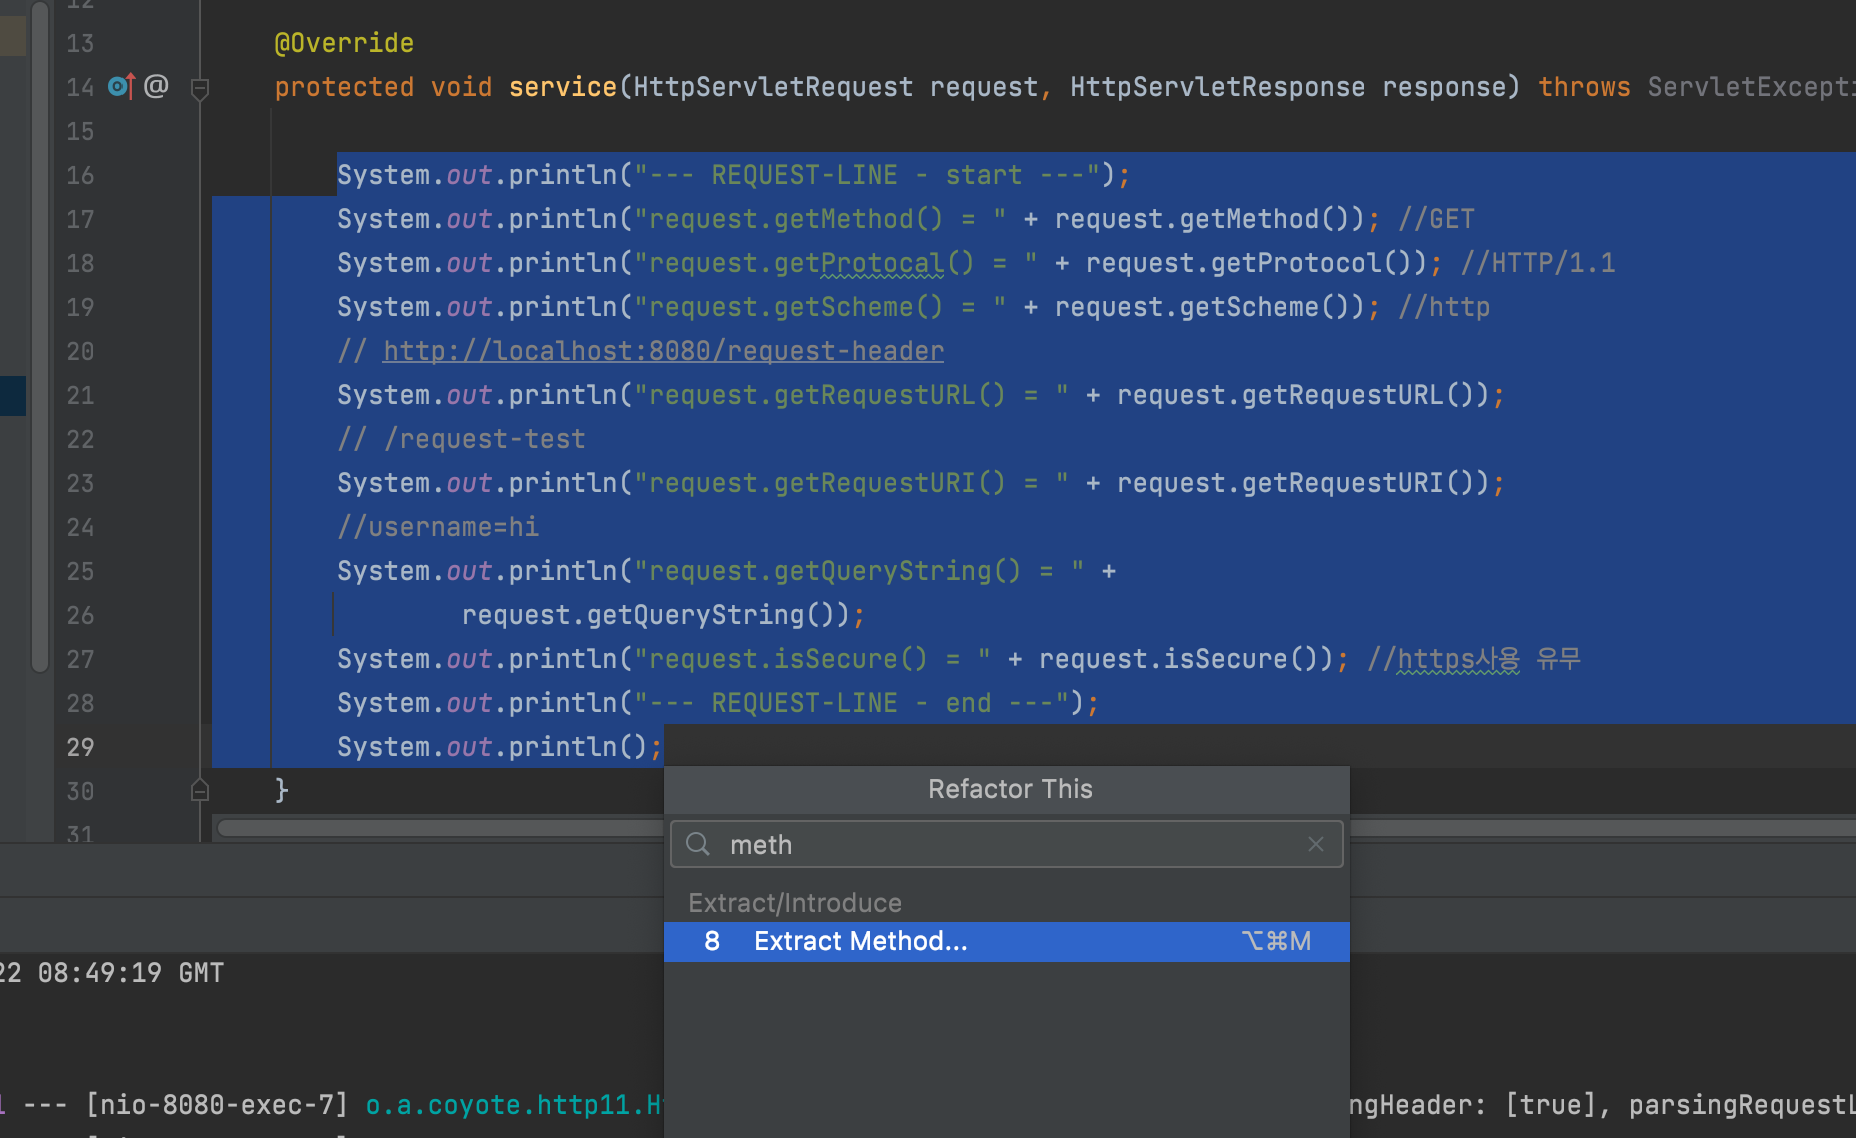Viewport: 1856px width, 1138px height.
Task: Click the service method name on line 14
Action: point(563,87)
